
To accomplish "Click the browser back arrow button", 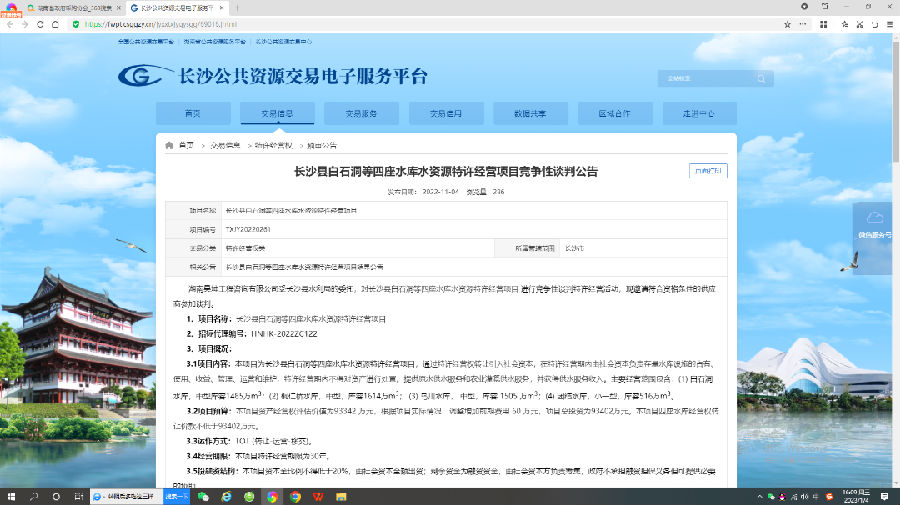I will [x=9, y=23].
